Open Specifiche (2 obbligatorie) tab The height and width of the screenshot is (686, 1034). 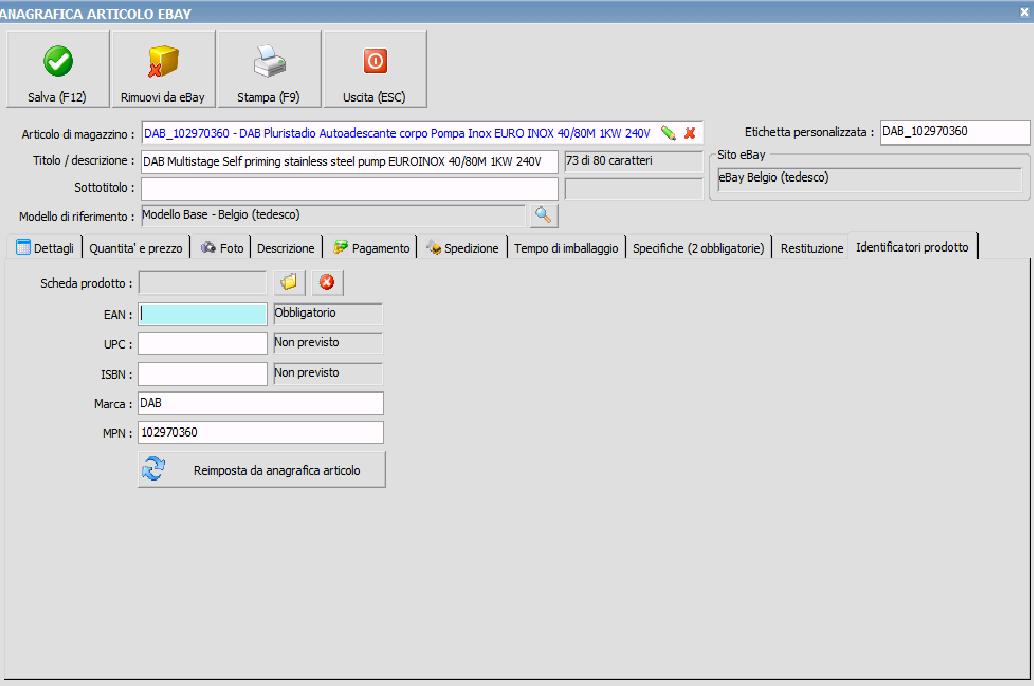698,248
